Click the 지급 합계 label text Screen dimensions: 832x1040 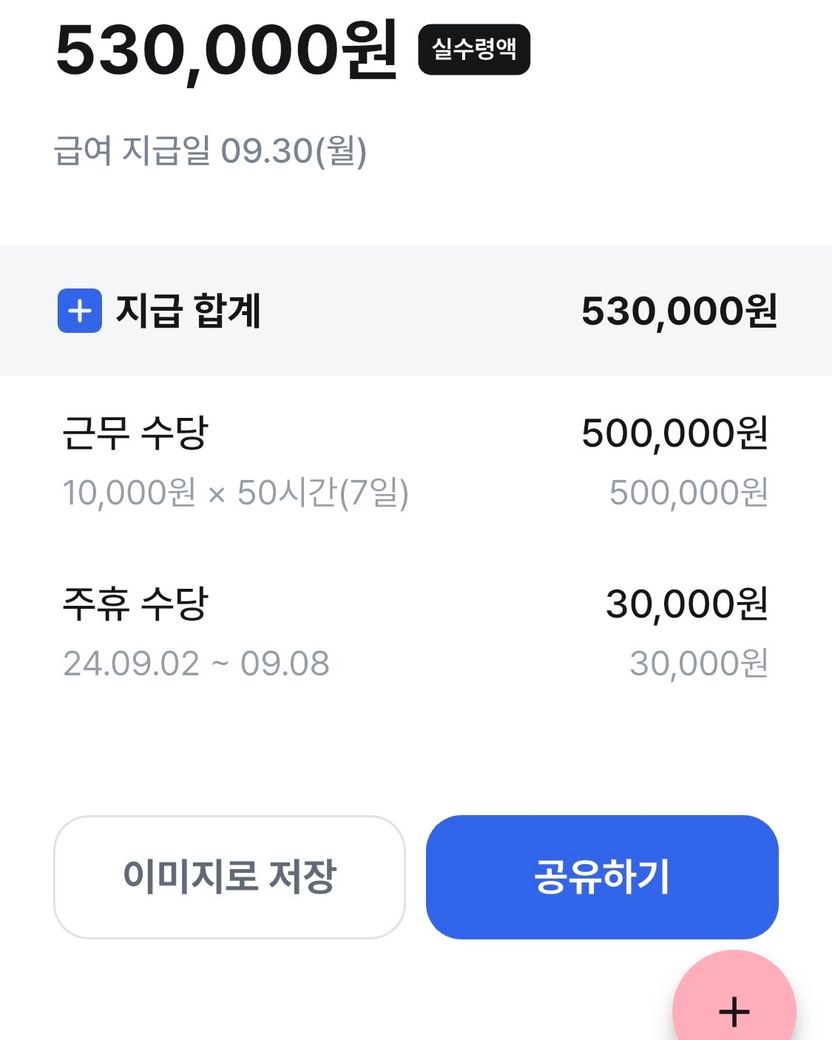tap(188, 312)
